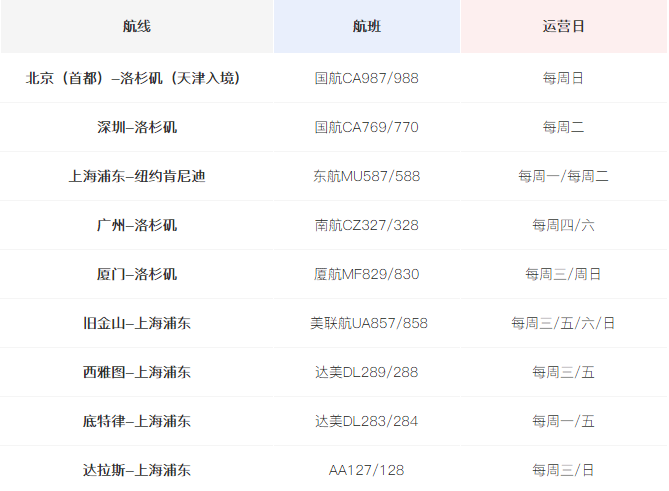
Task: Select flight 国航CA769/770
Action: click(366, 127)
